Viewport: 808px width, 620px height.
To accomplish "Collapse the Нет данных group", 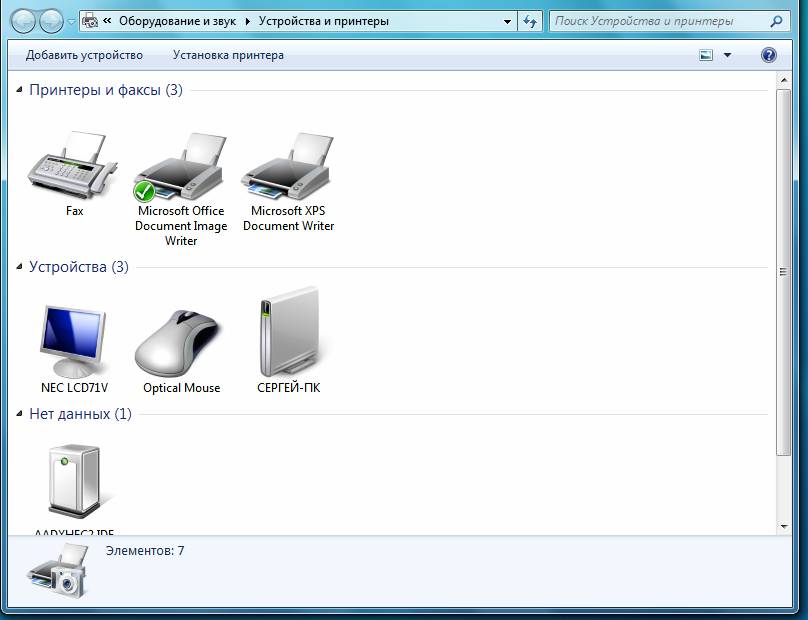I will tap(20, 414).
